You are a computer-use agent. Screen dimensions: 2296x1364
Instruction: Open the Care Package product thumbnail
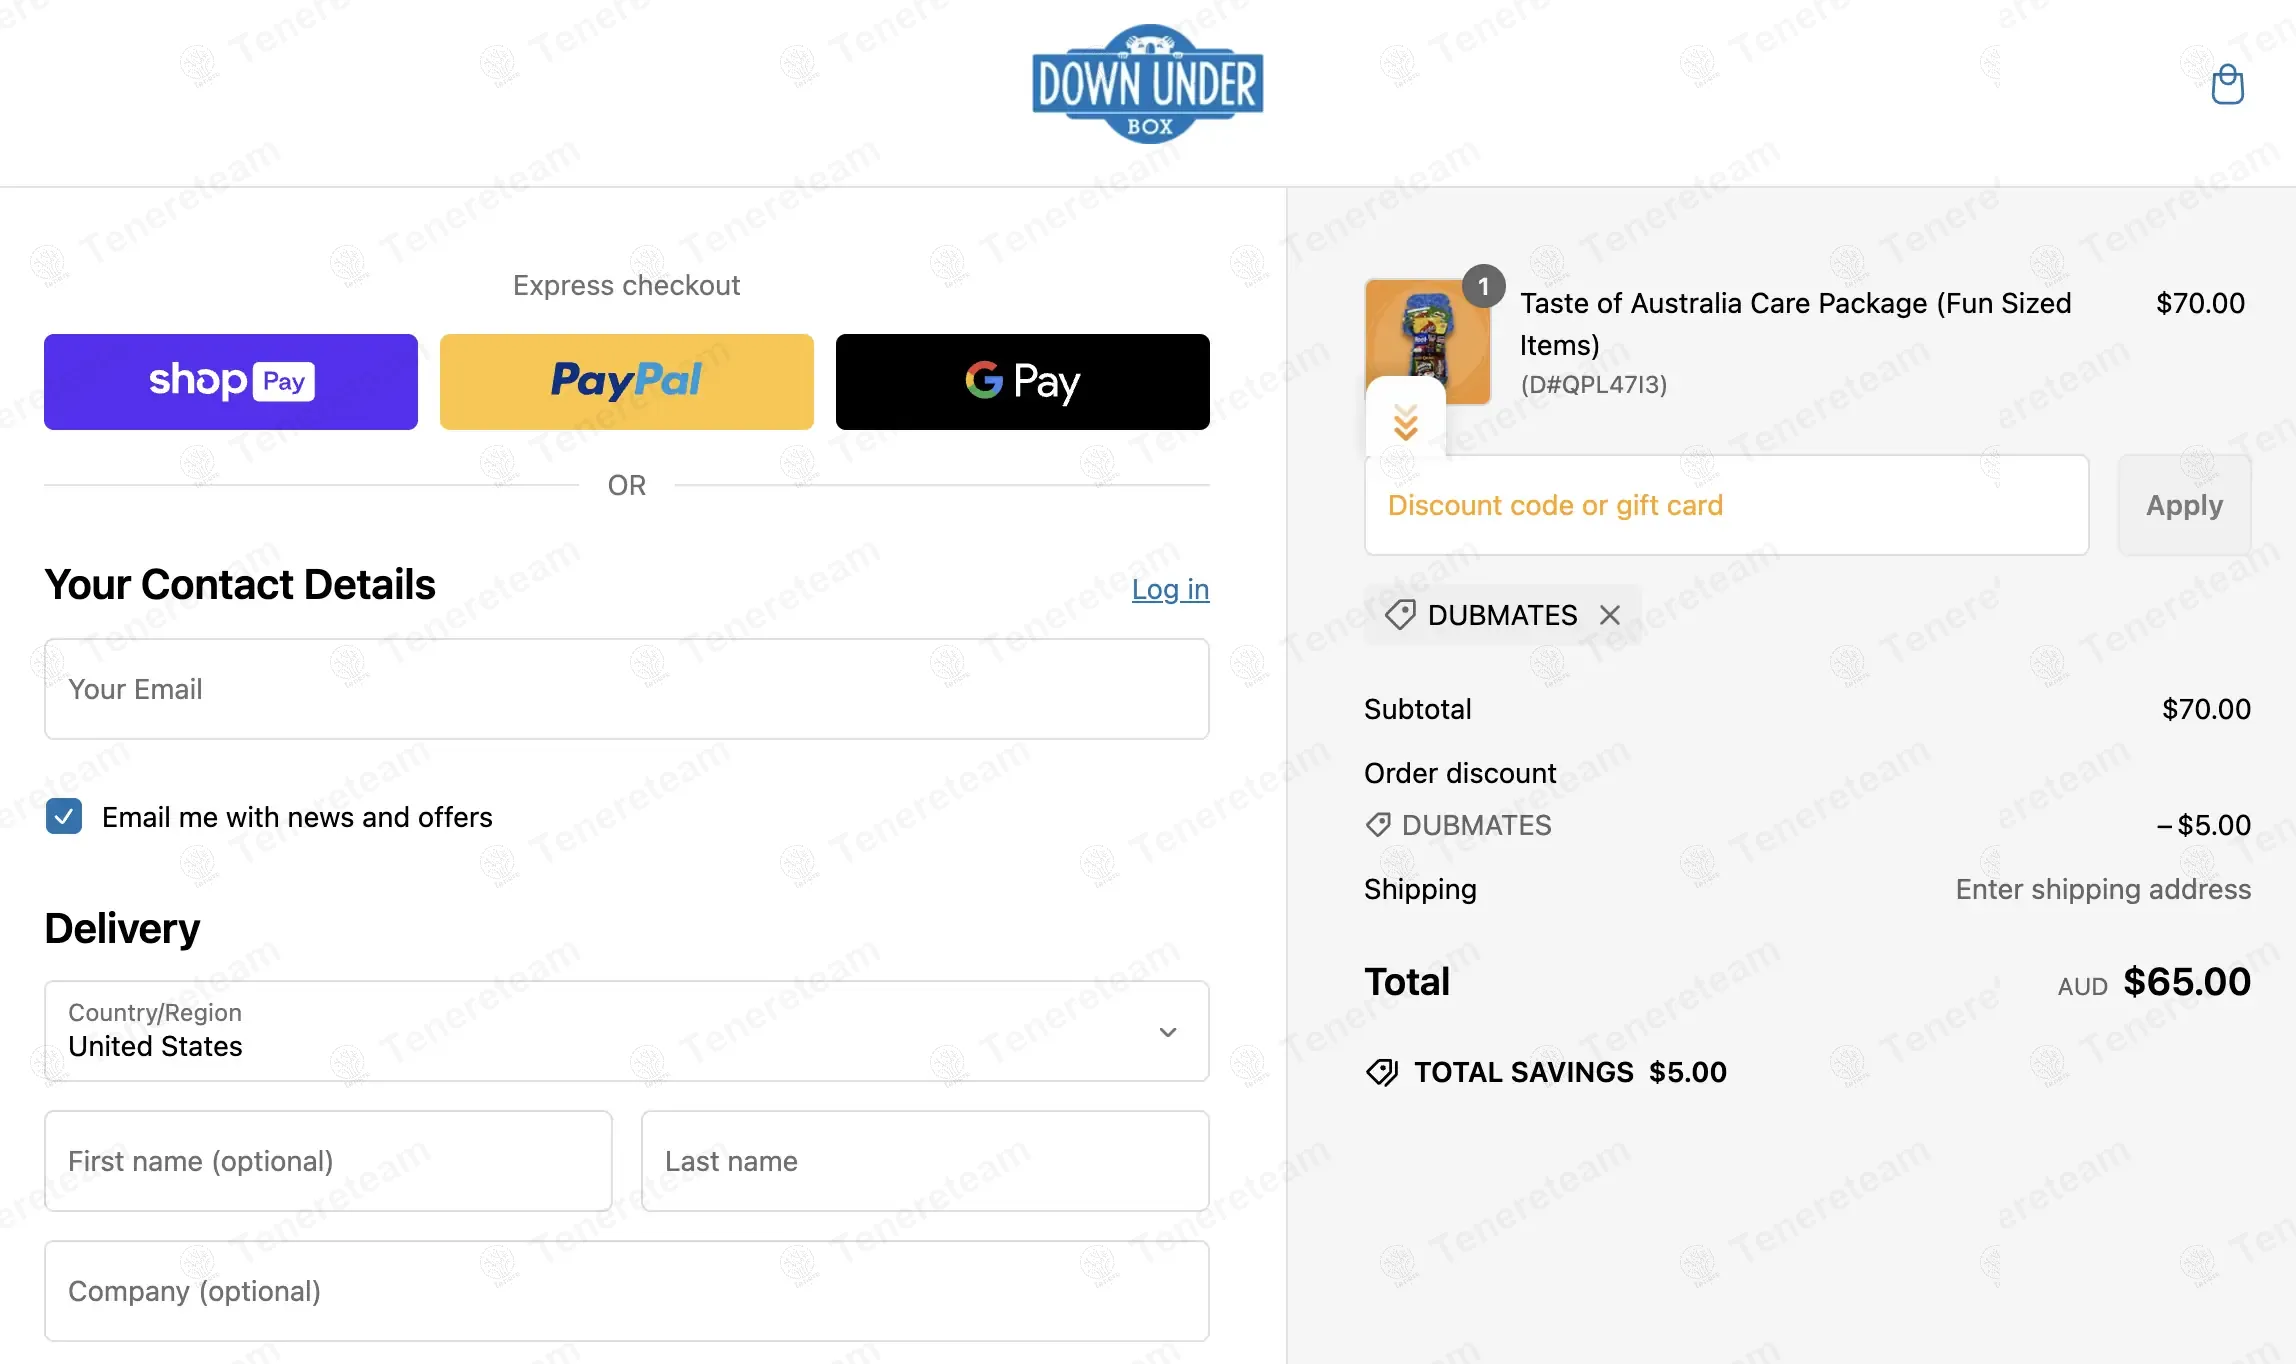(1428, 341)
